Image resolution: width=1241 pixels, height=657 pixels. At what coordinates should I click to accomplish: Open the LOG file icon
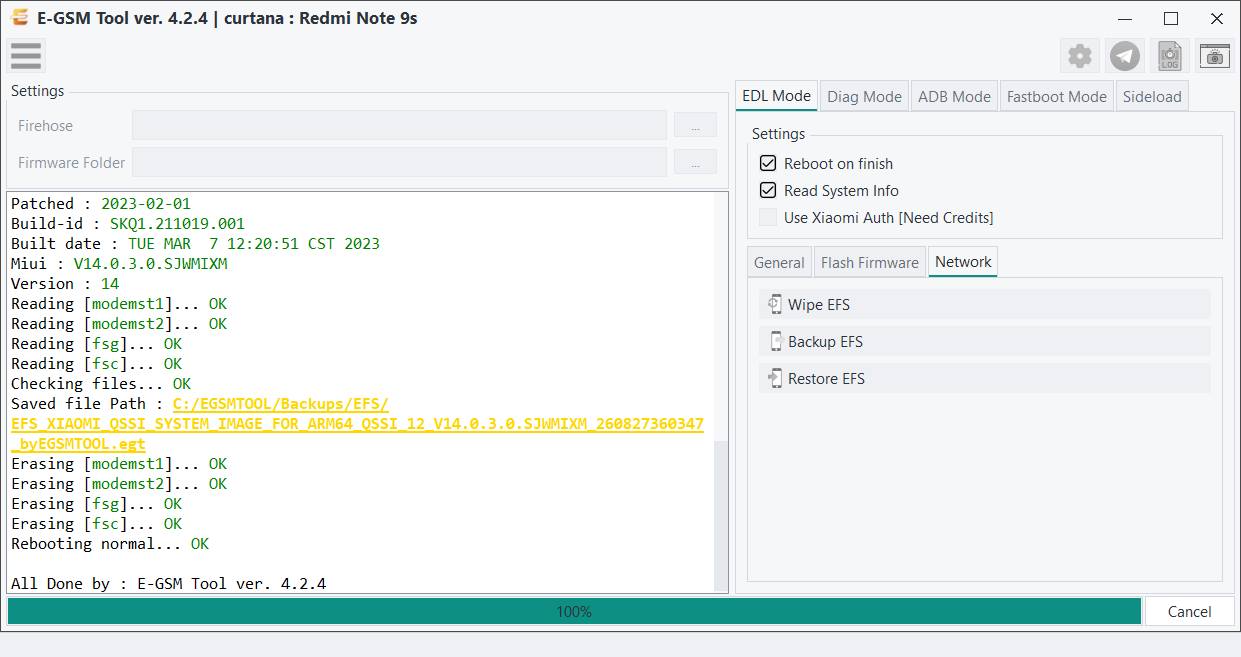pos(1170,56)
